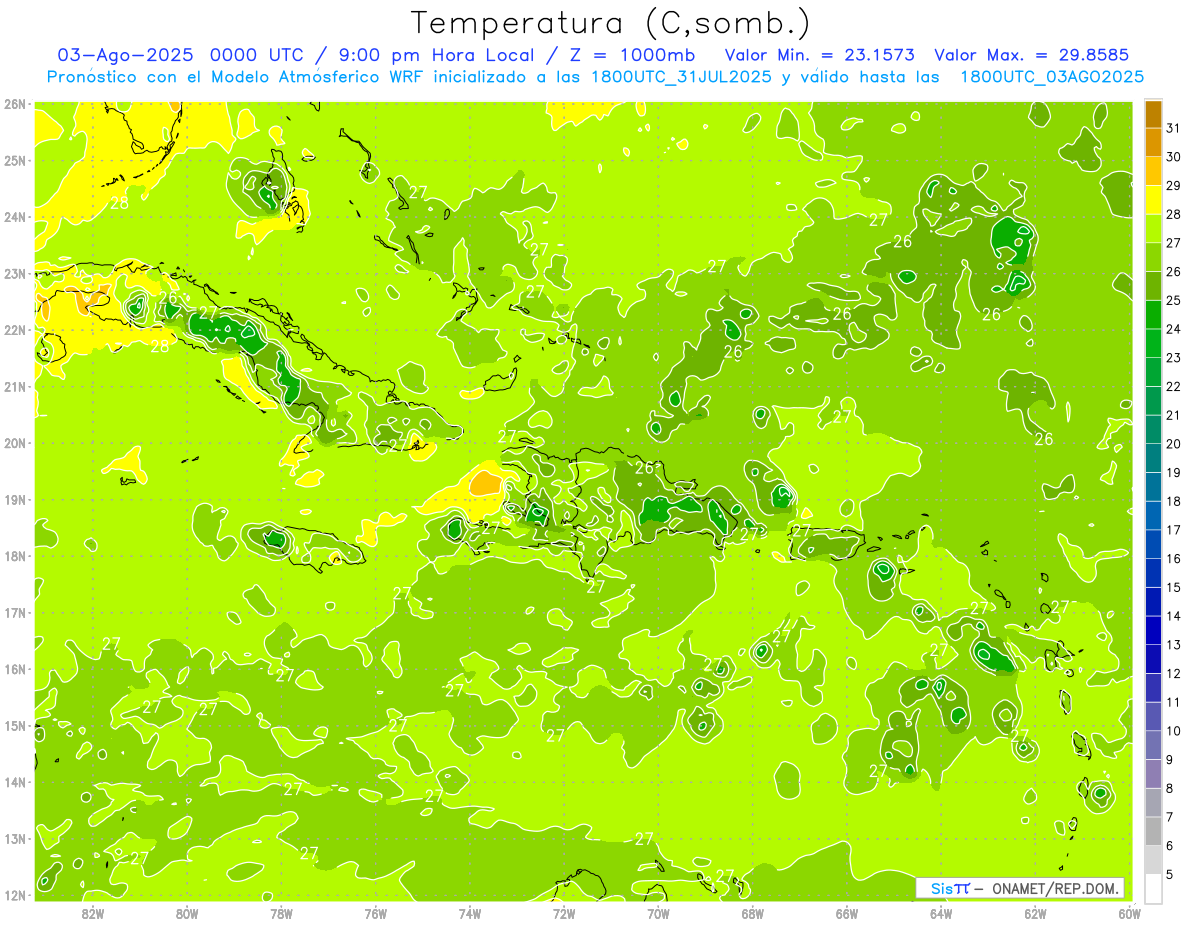Viewport: 1200px width, 927px height.
Task: Click color scale label "20"
Action: pyautogui.click(x=1174, y=444)
